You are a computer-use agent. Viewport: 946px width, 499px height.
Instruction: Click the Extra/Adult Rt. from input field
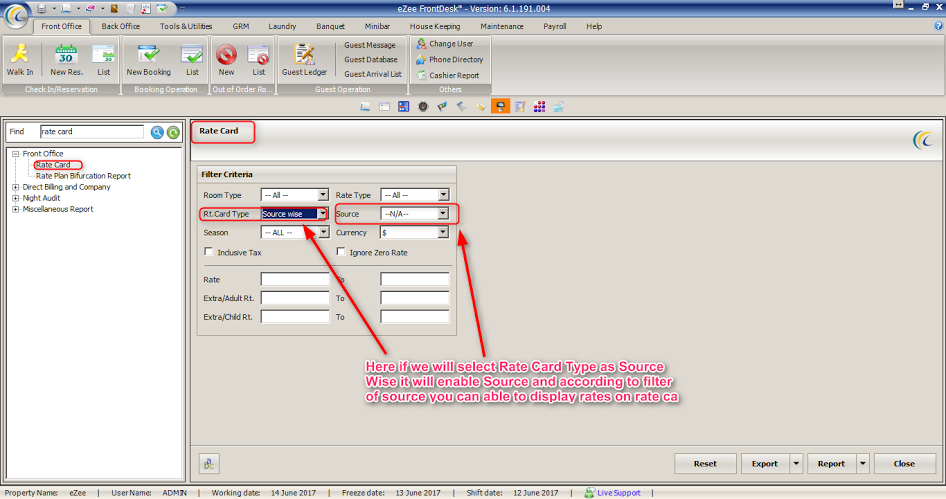(x=295, y=297)
